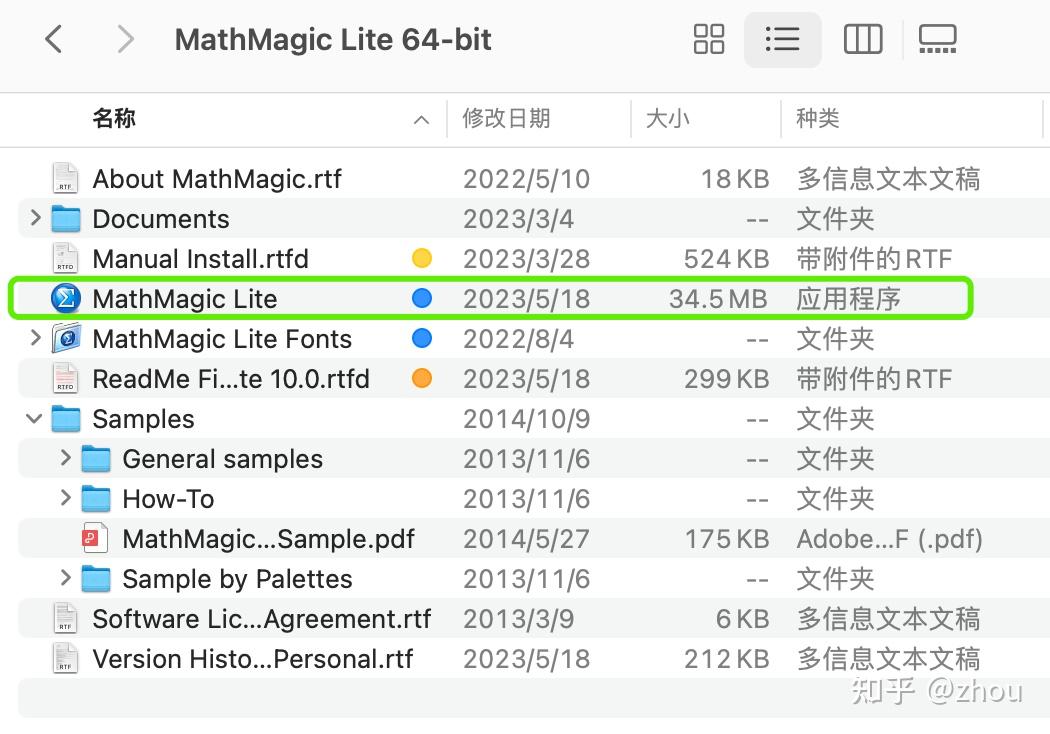Screen dimensions: 1050x734
Task: Collapse the Samples folder
Action: pyautogui.click(x=34, y=419)
